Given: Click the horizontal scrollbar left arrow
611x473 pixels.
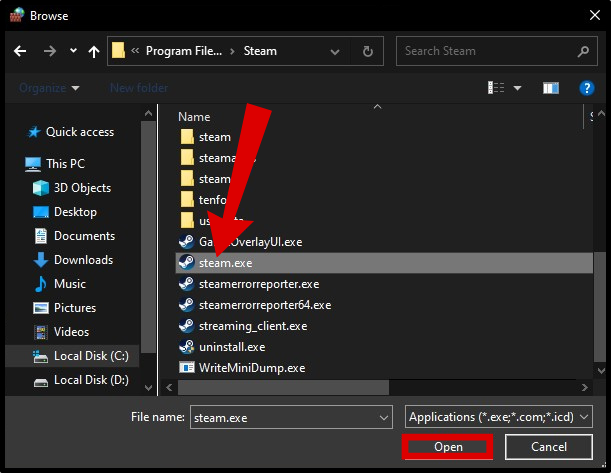Looking at the screenshot, I should coord(169,387).
